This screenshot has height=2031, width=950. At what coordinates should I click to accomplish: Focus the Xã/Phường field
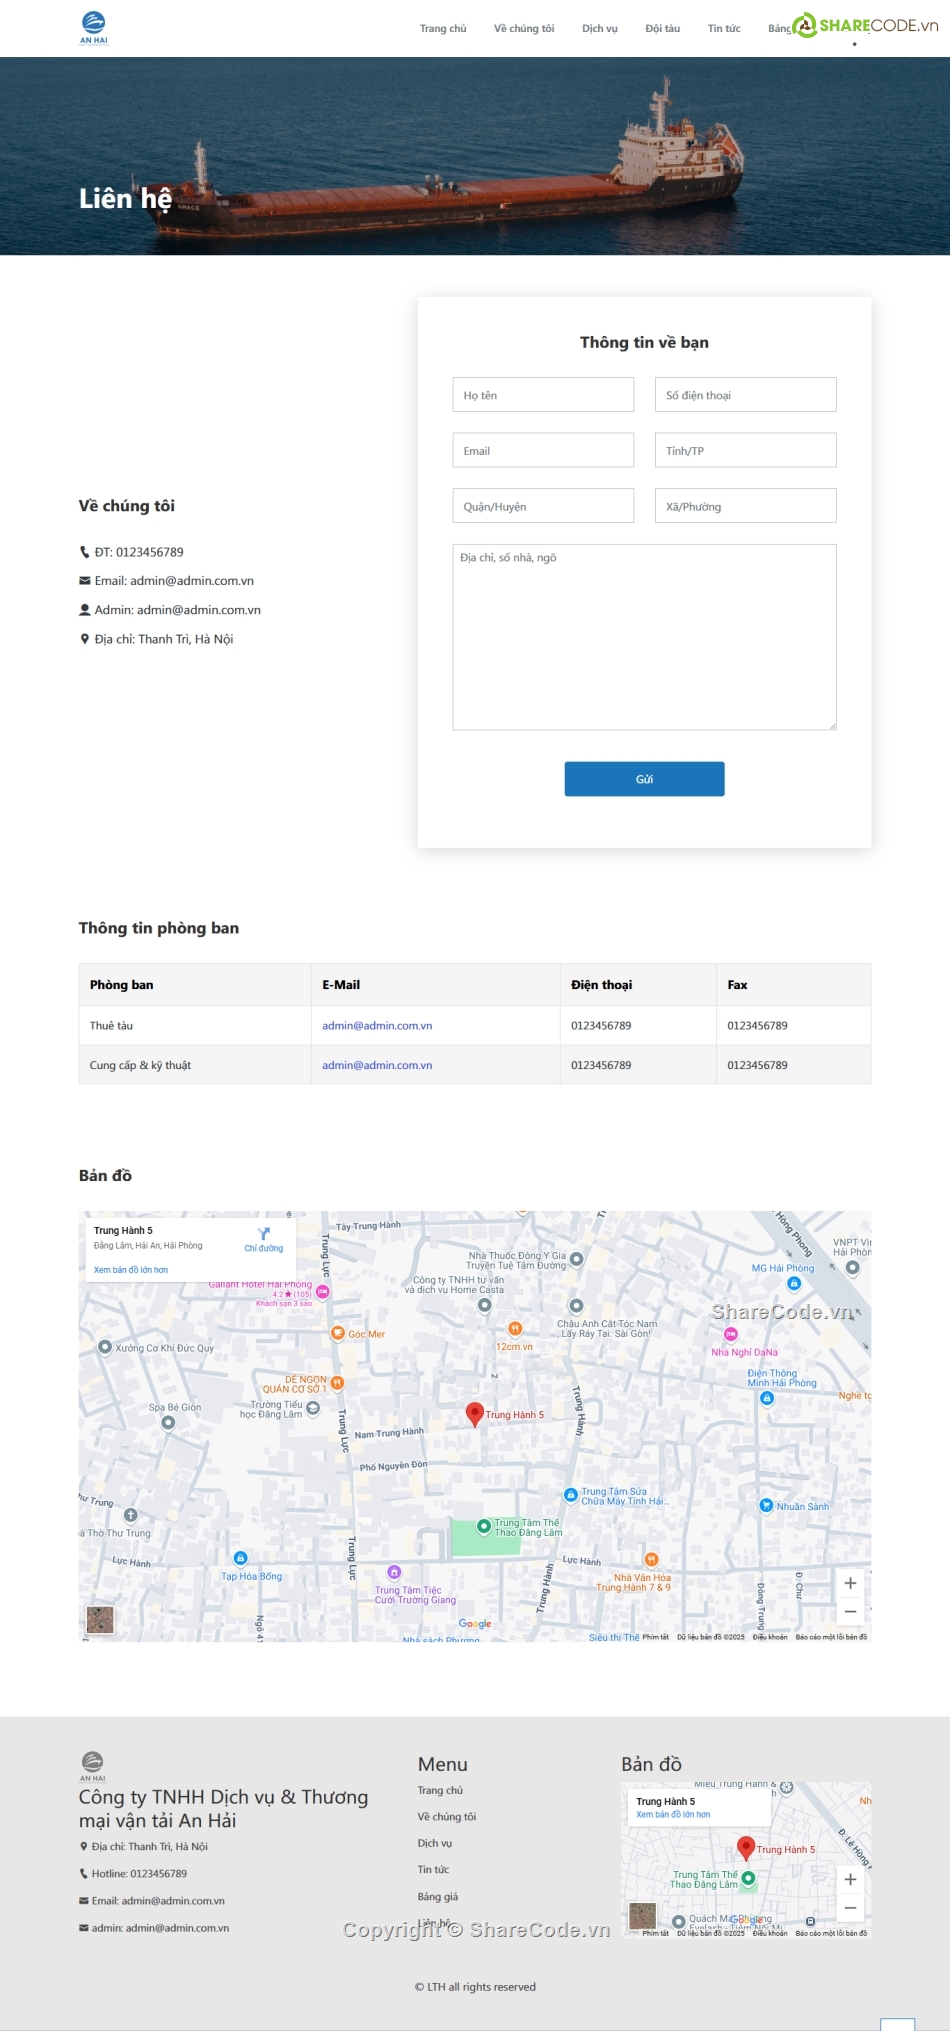pos(746,506)
